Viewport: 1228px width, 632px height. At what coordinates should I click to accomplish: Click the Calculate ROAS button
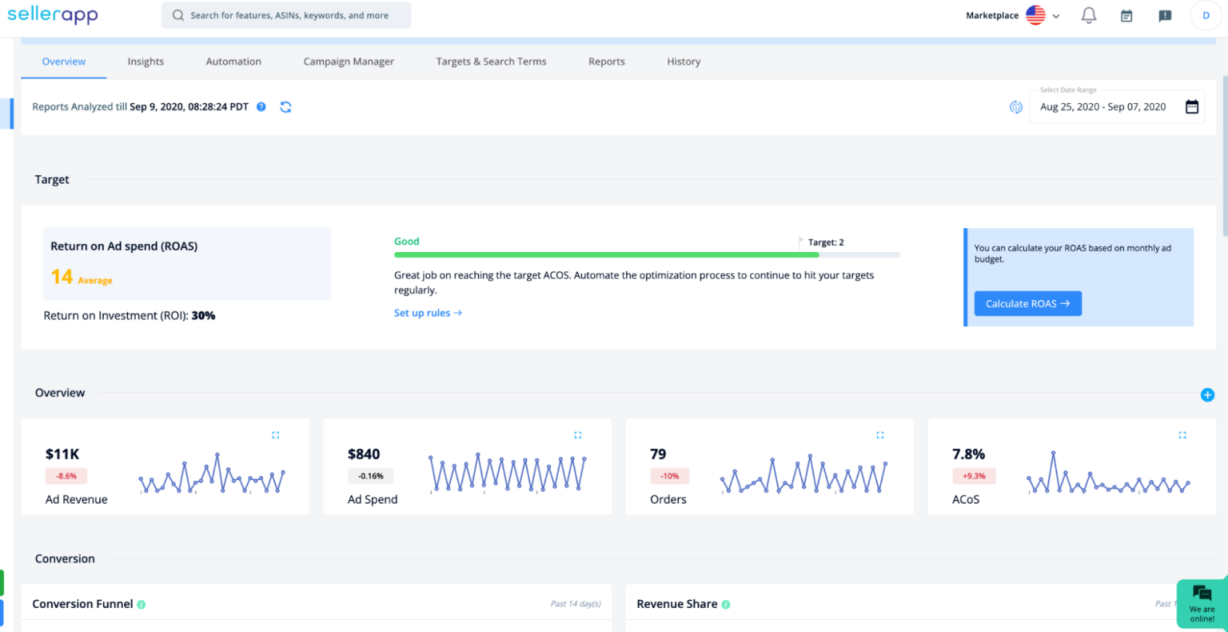click(1027, 304)
